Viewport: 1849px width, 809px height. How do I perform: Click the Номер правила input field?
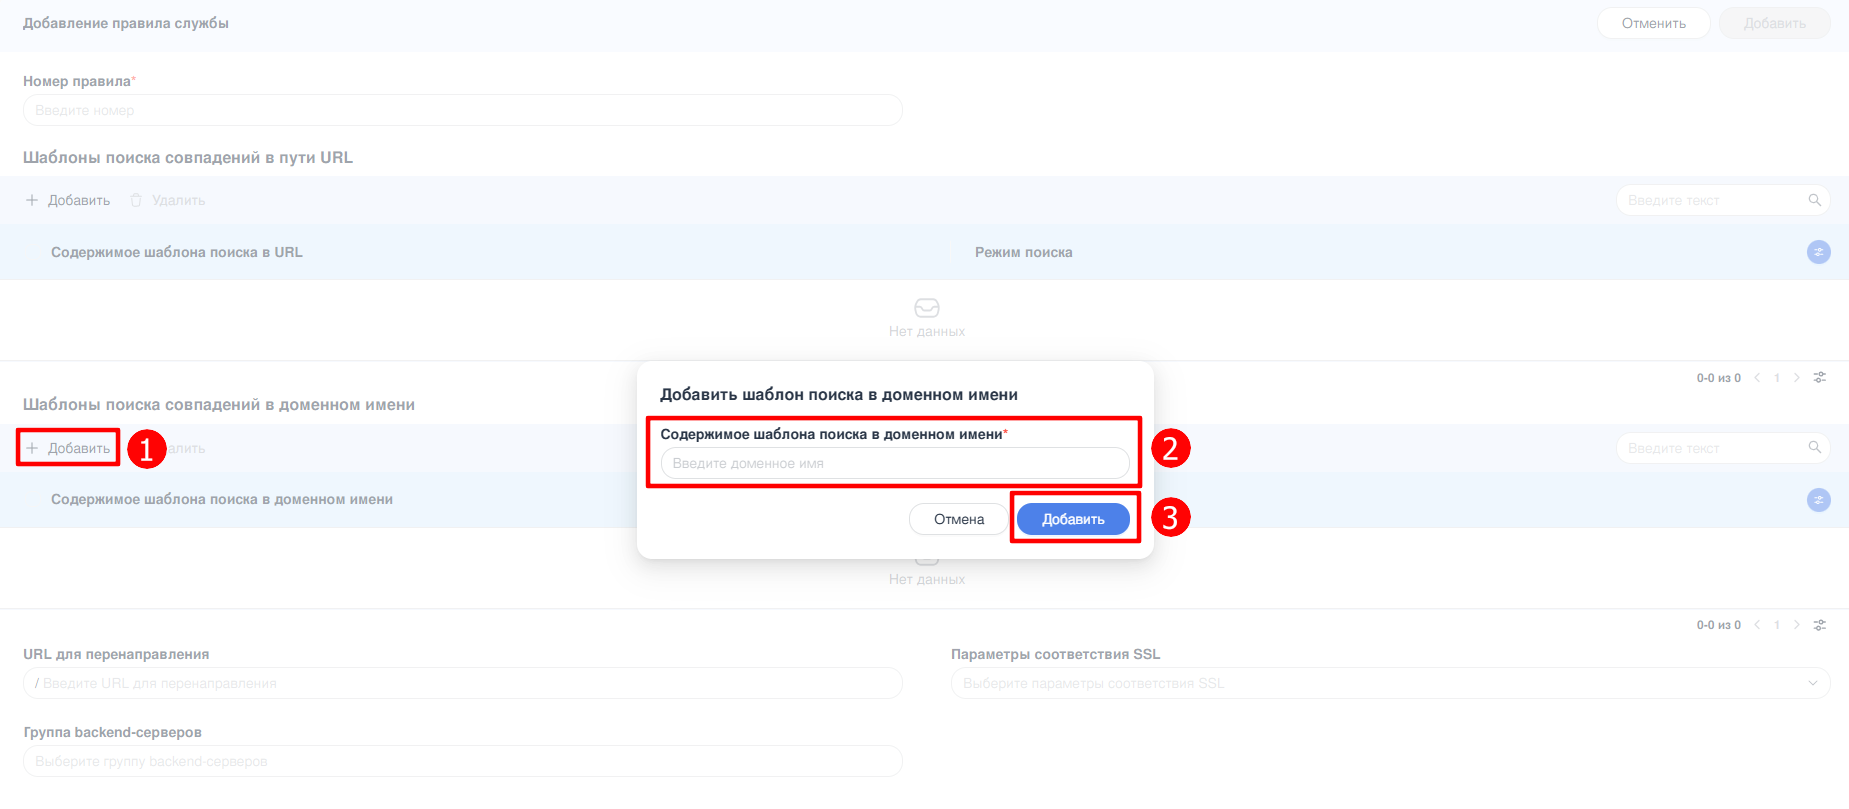462,110
